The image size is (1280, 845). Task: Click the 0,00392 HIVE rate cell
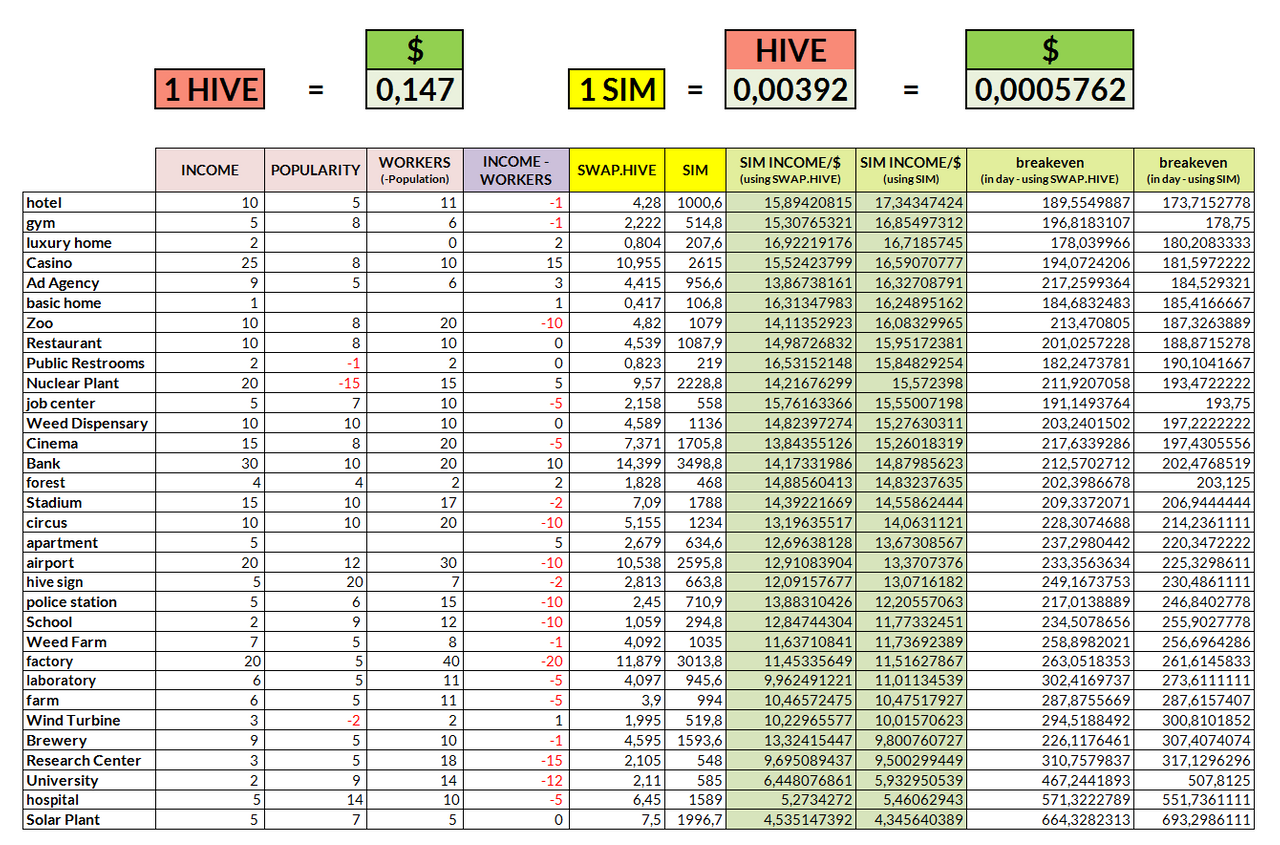pyautogui.click(x=790, y=90)
